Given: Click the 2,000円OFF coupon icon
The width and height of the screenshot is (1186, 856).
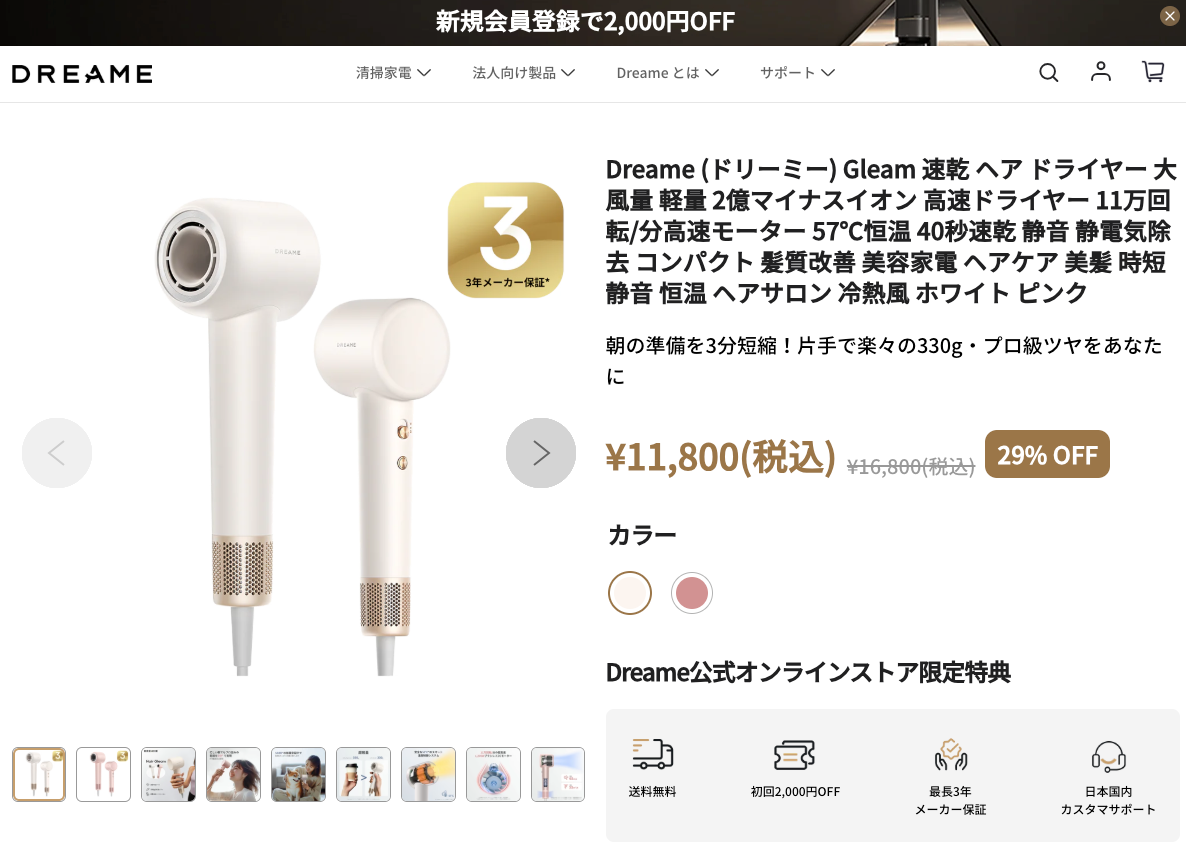Looking at the screenshot, I should tap(794, 755).
